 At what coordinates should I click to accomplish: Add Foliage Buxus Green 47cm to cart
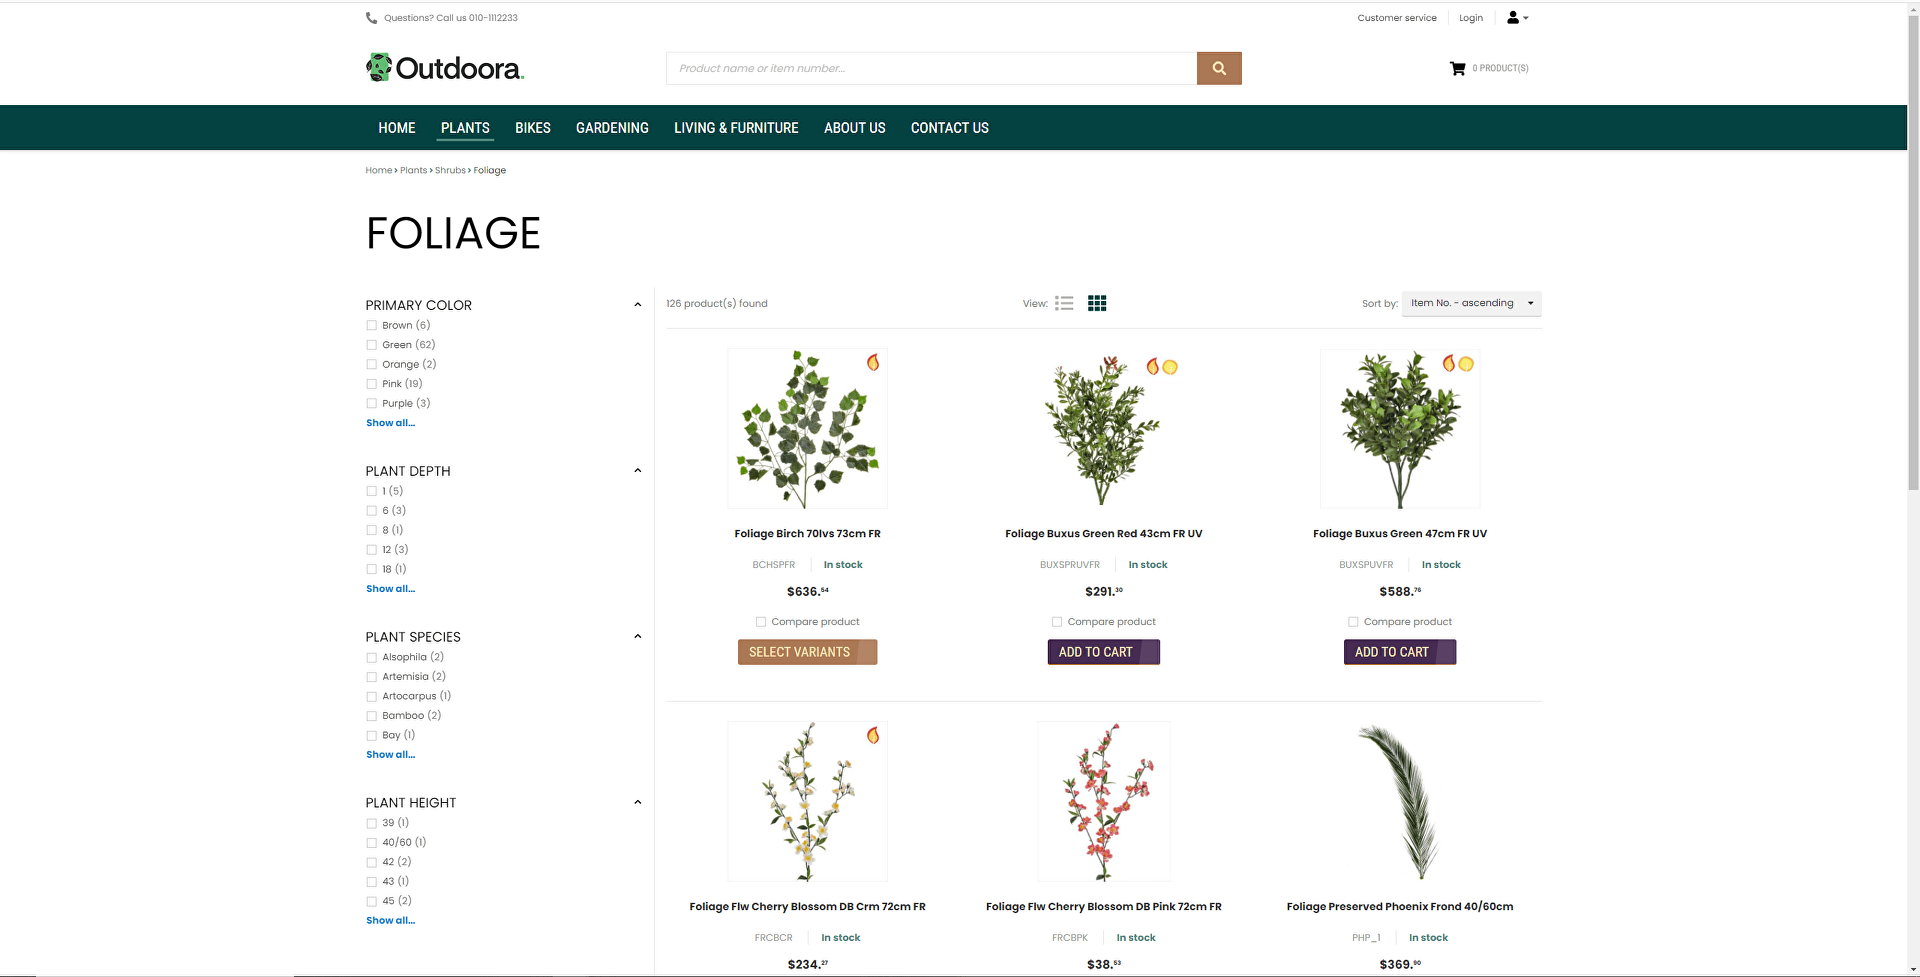coord(1399,652)
